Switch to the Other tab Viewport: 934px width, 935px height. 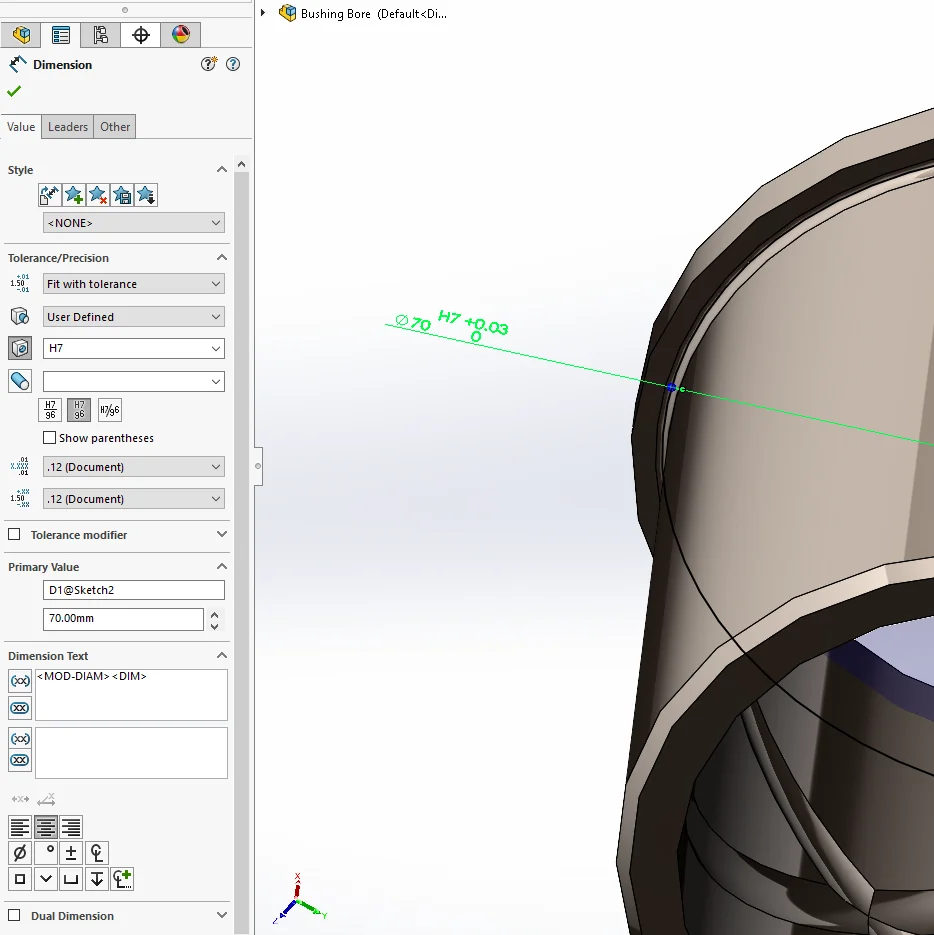pos(115,127)
